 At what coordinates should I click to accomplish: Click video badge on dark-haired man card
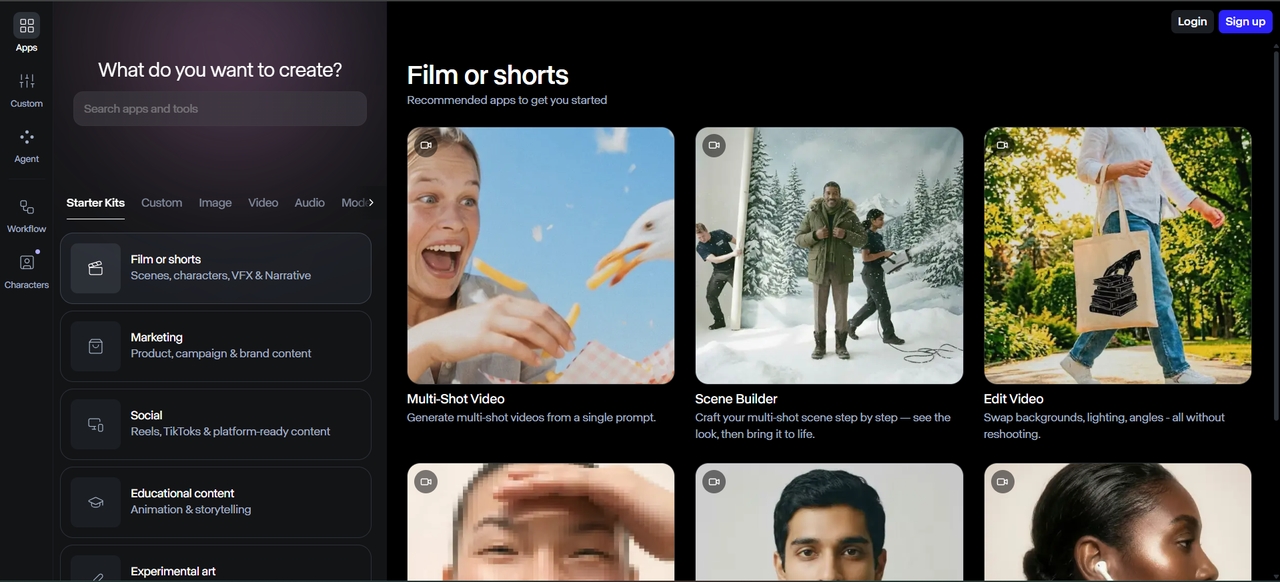pos(714,481)
